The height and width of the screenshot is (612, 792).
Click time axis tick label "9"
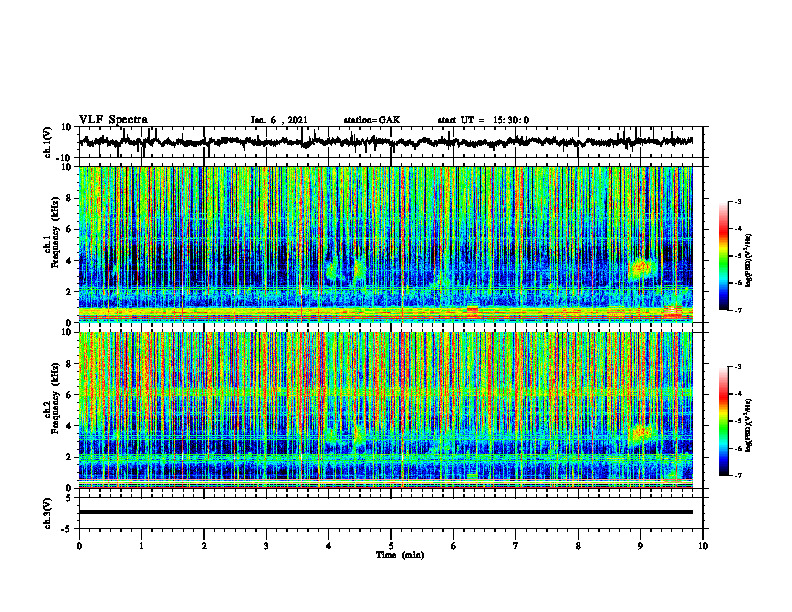640,546
